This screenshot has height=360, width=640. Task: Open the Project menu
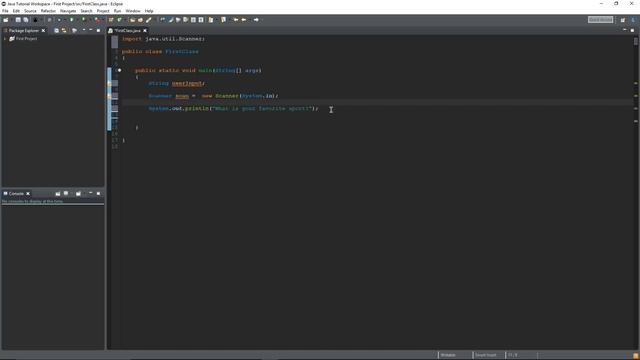pyautogui.click(x=103, y=11)
